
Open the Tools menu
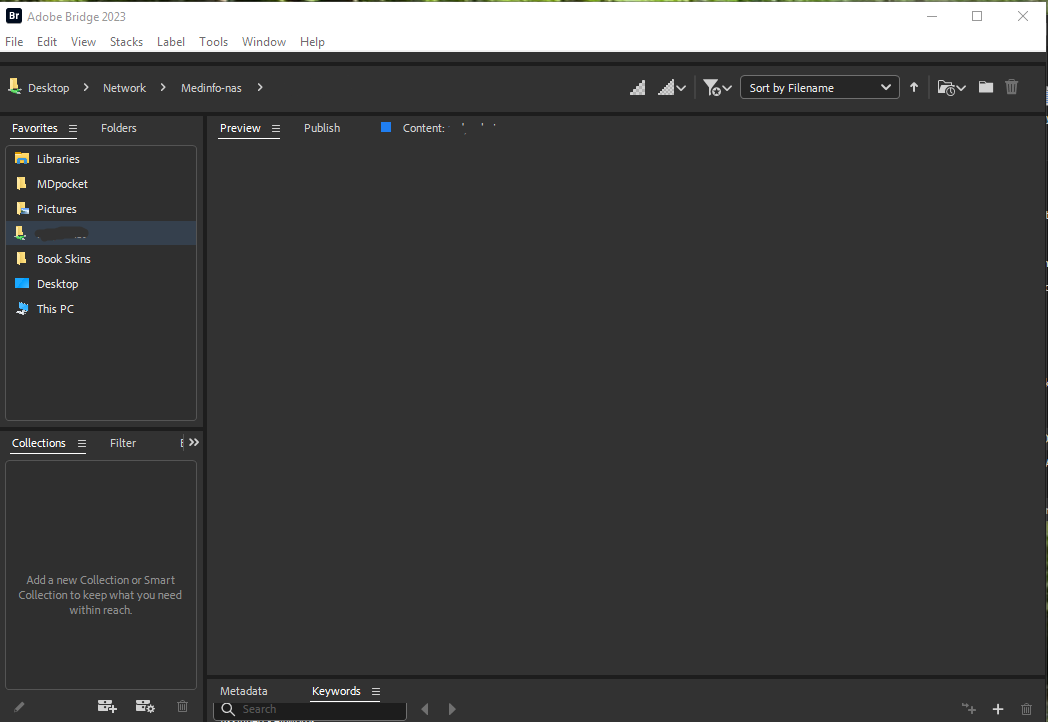point(213,41)
